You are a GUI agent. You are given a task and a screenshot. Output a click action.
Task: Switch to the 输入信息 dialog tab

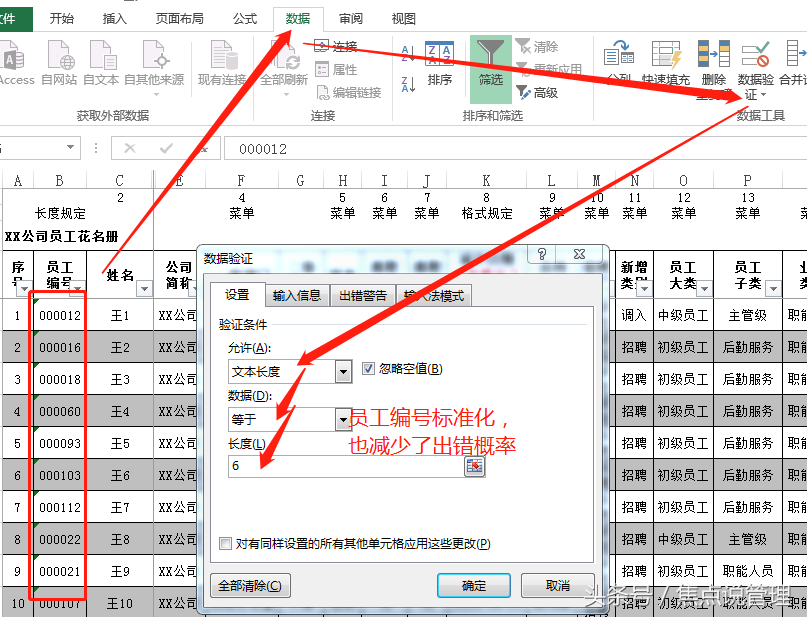297,295
